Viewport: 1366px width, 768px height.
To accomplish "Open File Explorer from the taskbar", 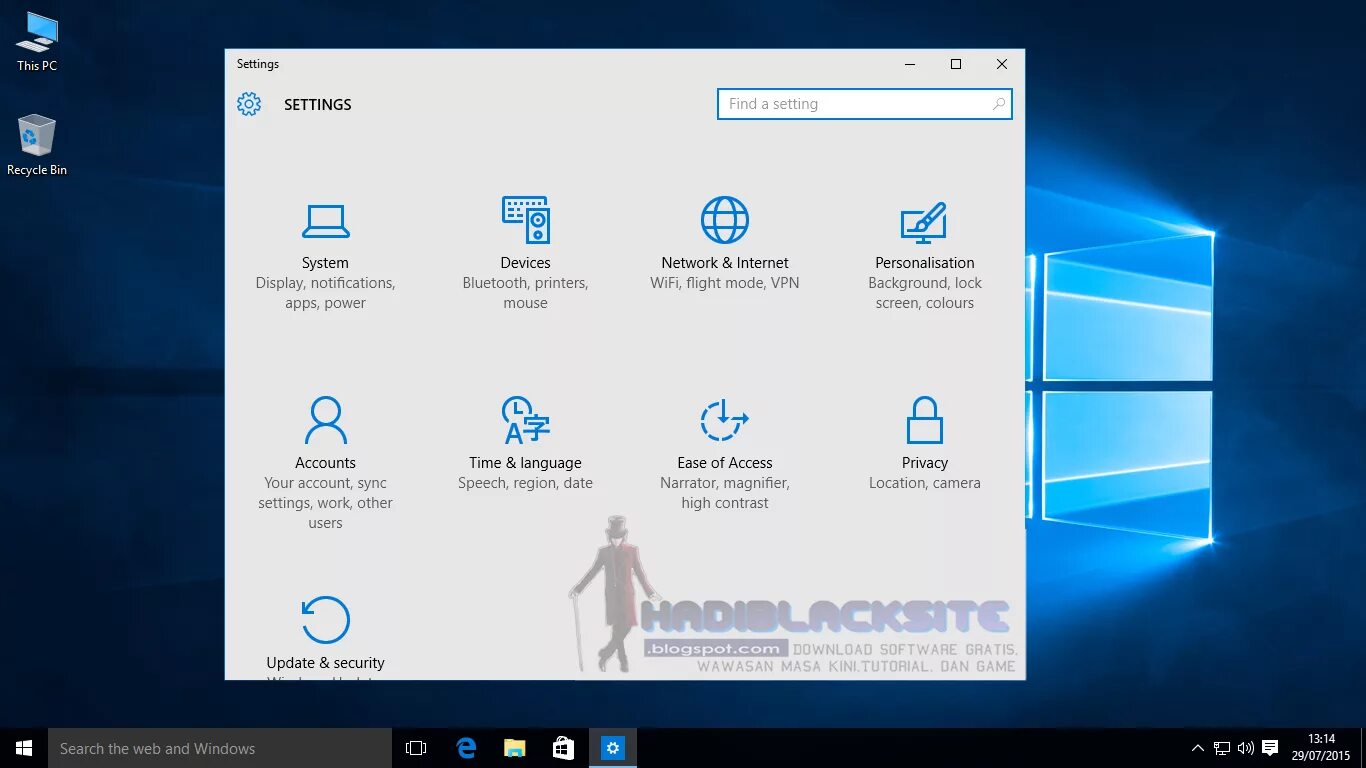I will (x=514, y=748).
